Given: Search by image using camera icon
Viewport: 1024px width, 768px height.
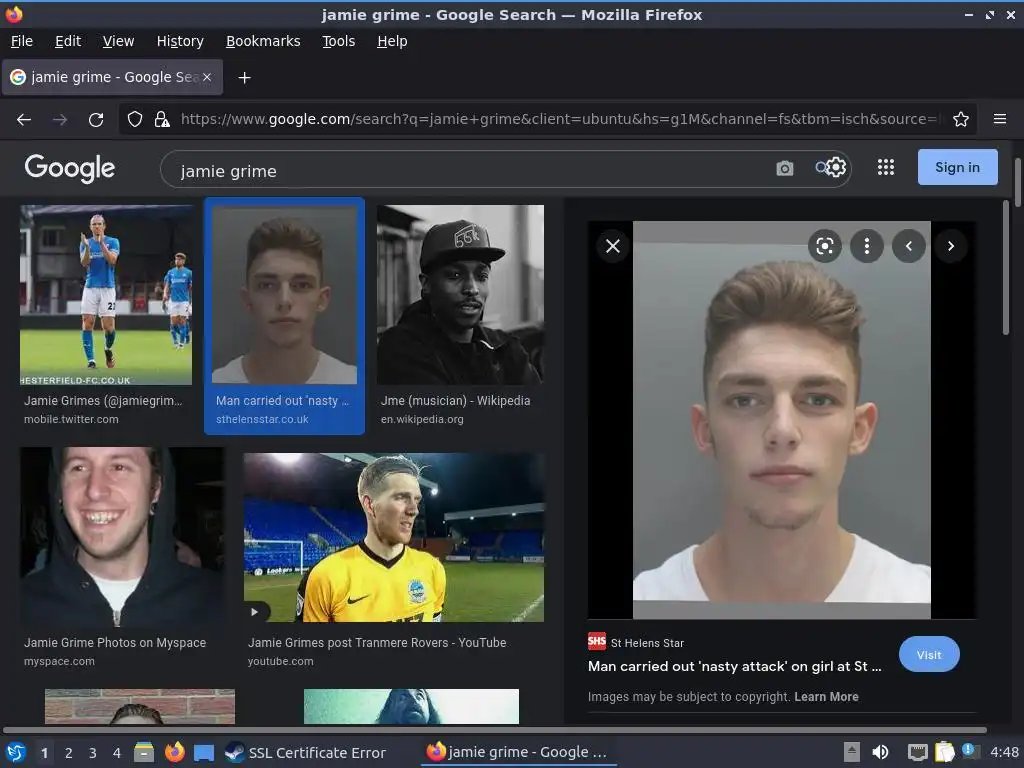Looking at the screenshot, I should click(x=784, y=169).
